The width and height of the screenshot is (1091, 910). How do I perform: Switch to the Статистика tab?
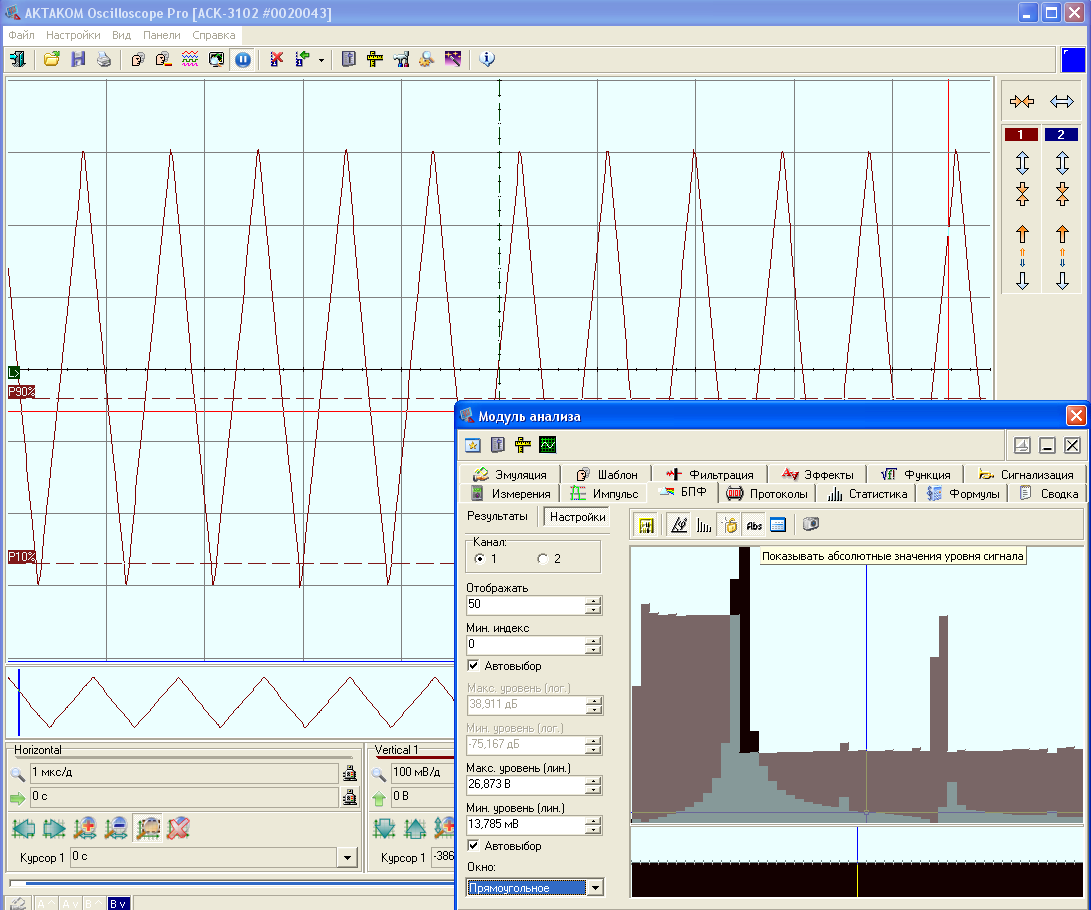click(x=868, y=494)
